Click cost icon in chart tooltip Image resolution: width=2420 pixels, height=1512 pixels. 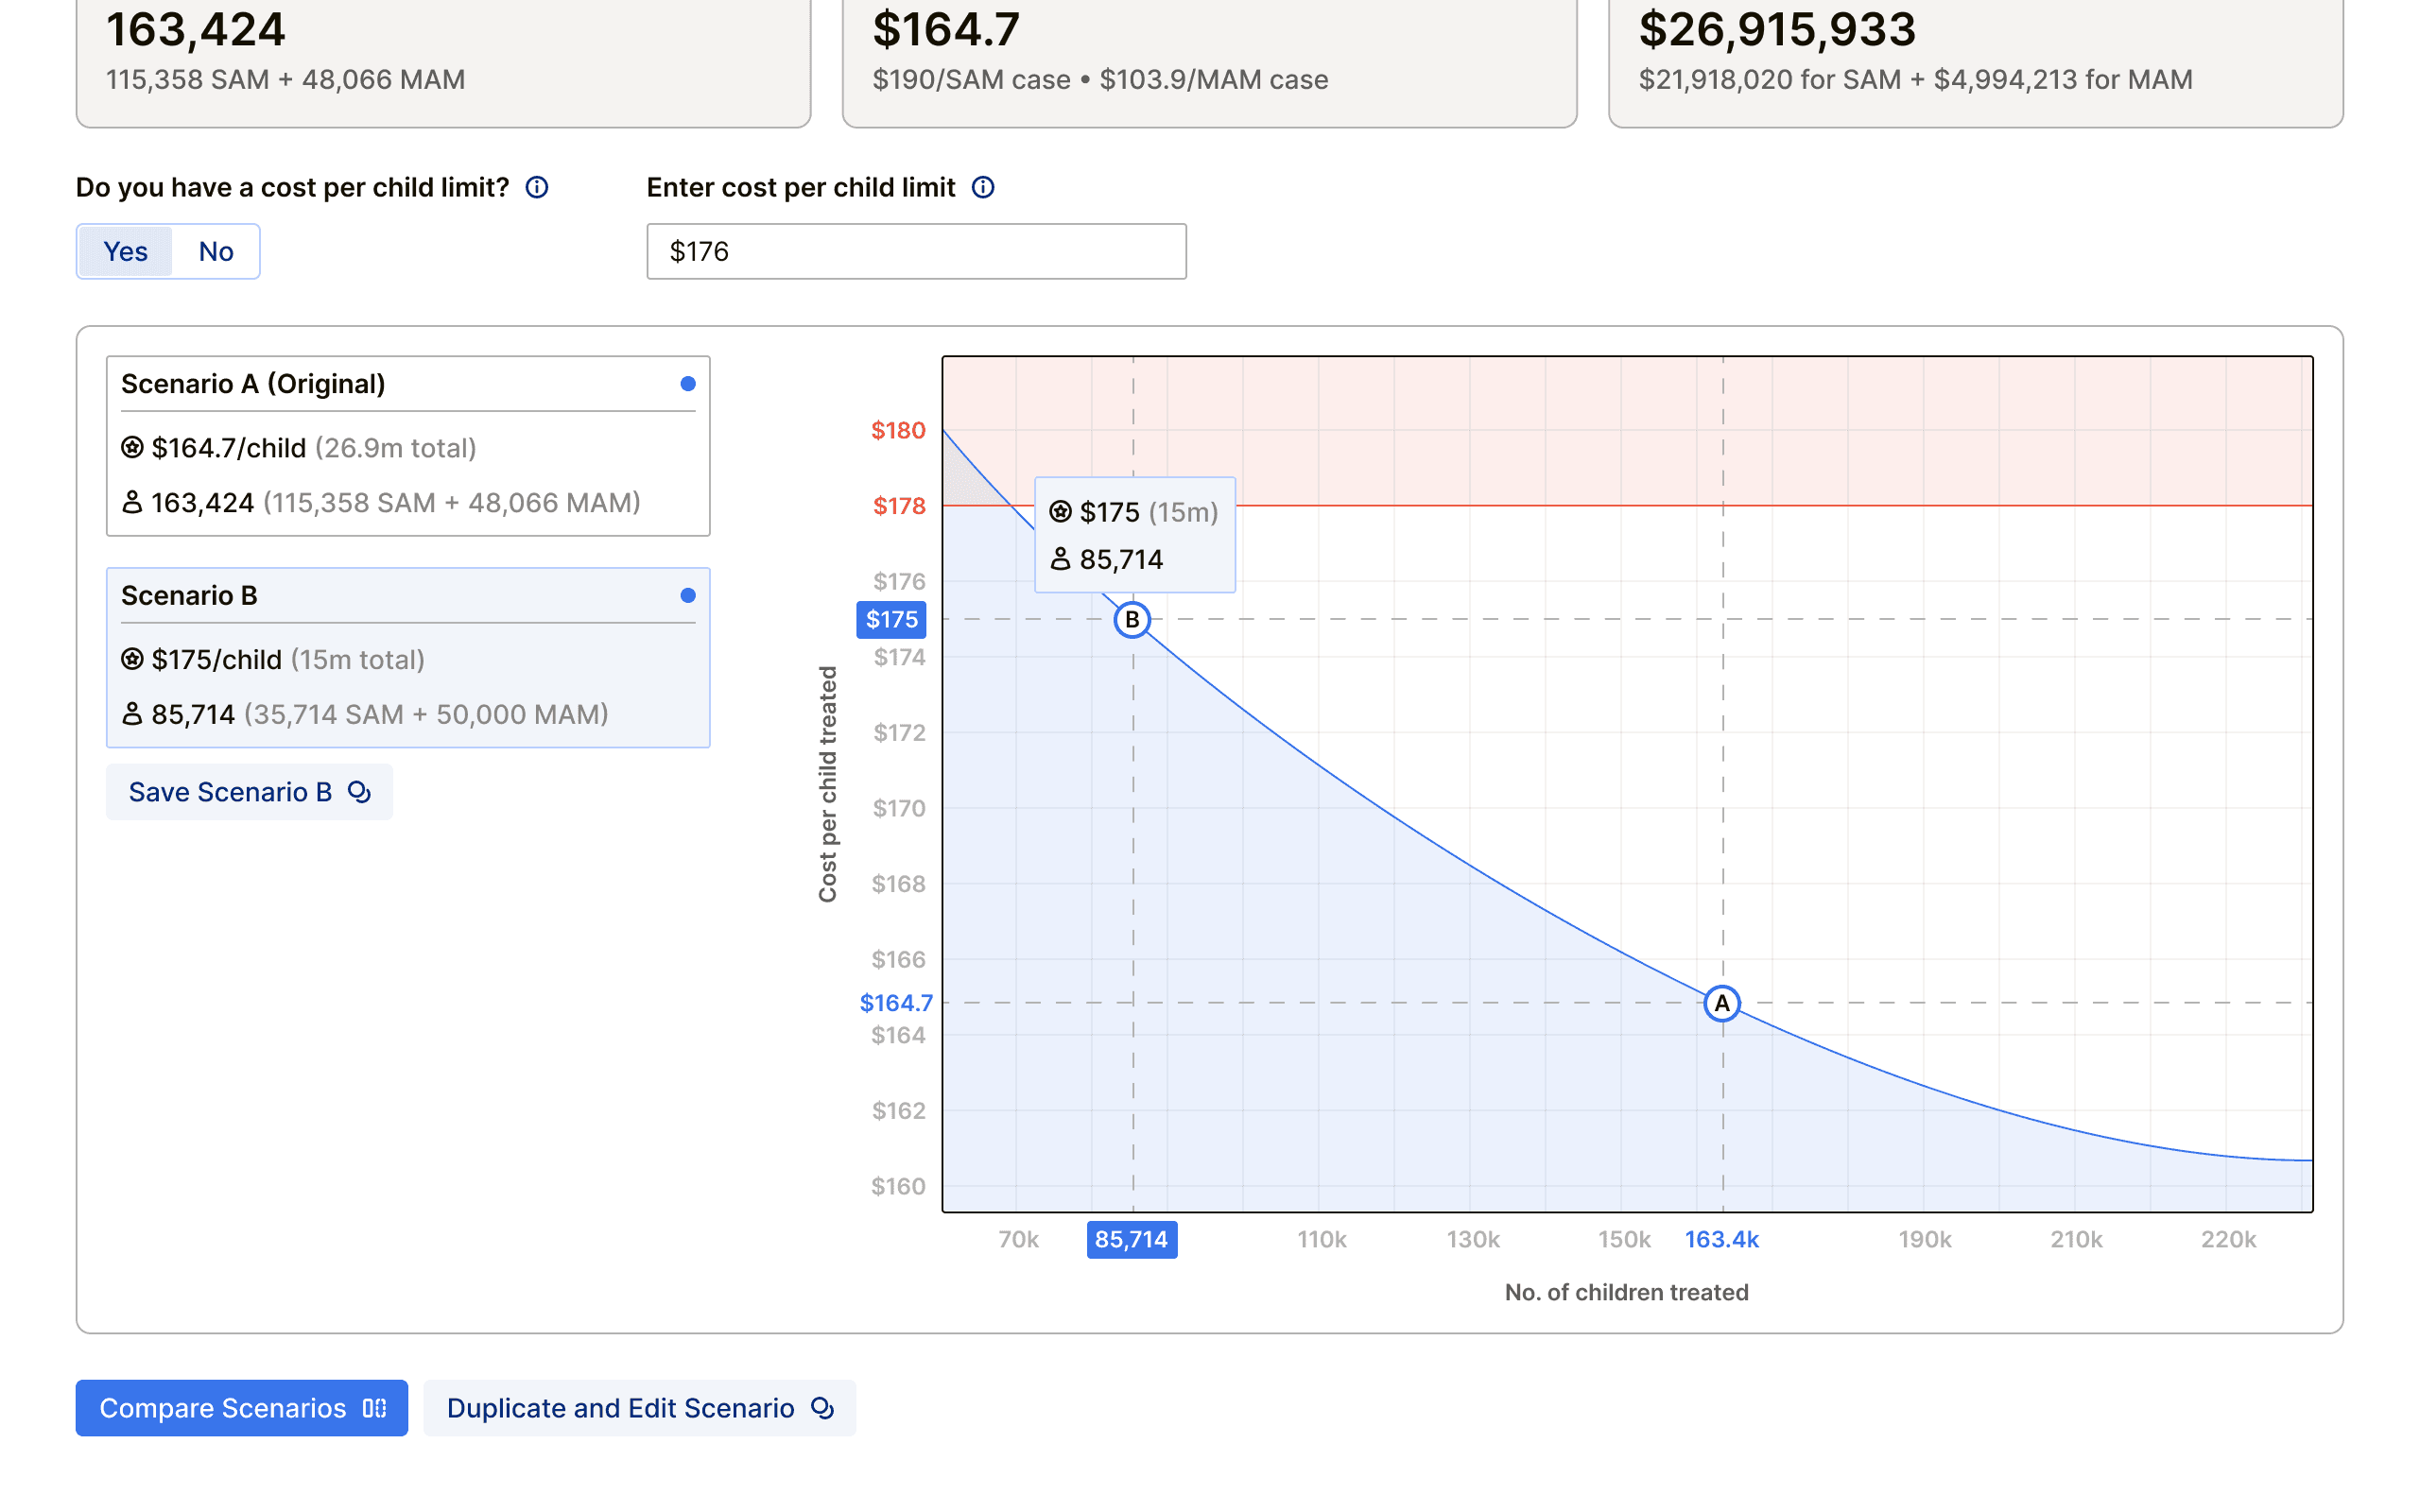tap(1060, 512)
